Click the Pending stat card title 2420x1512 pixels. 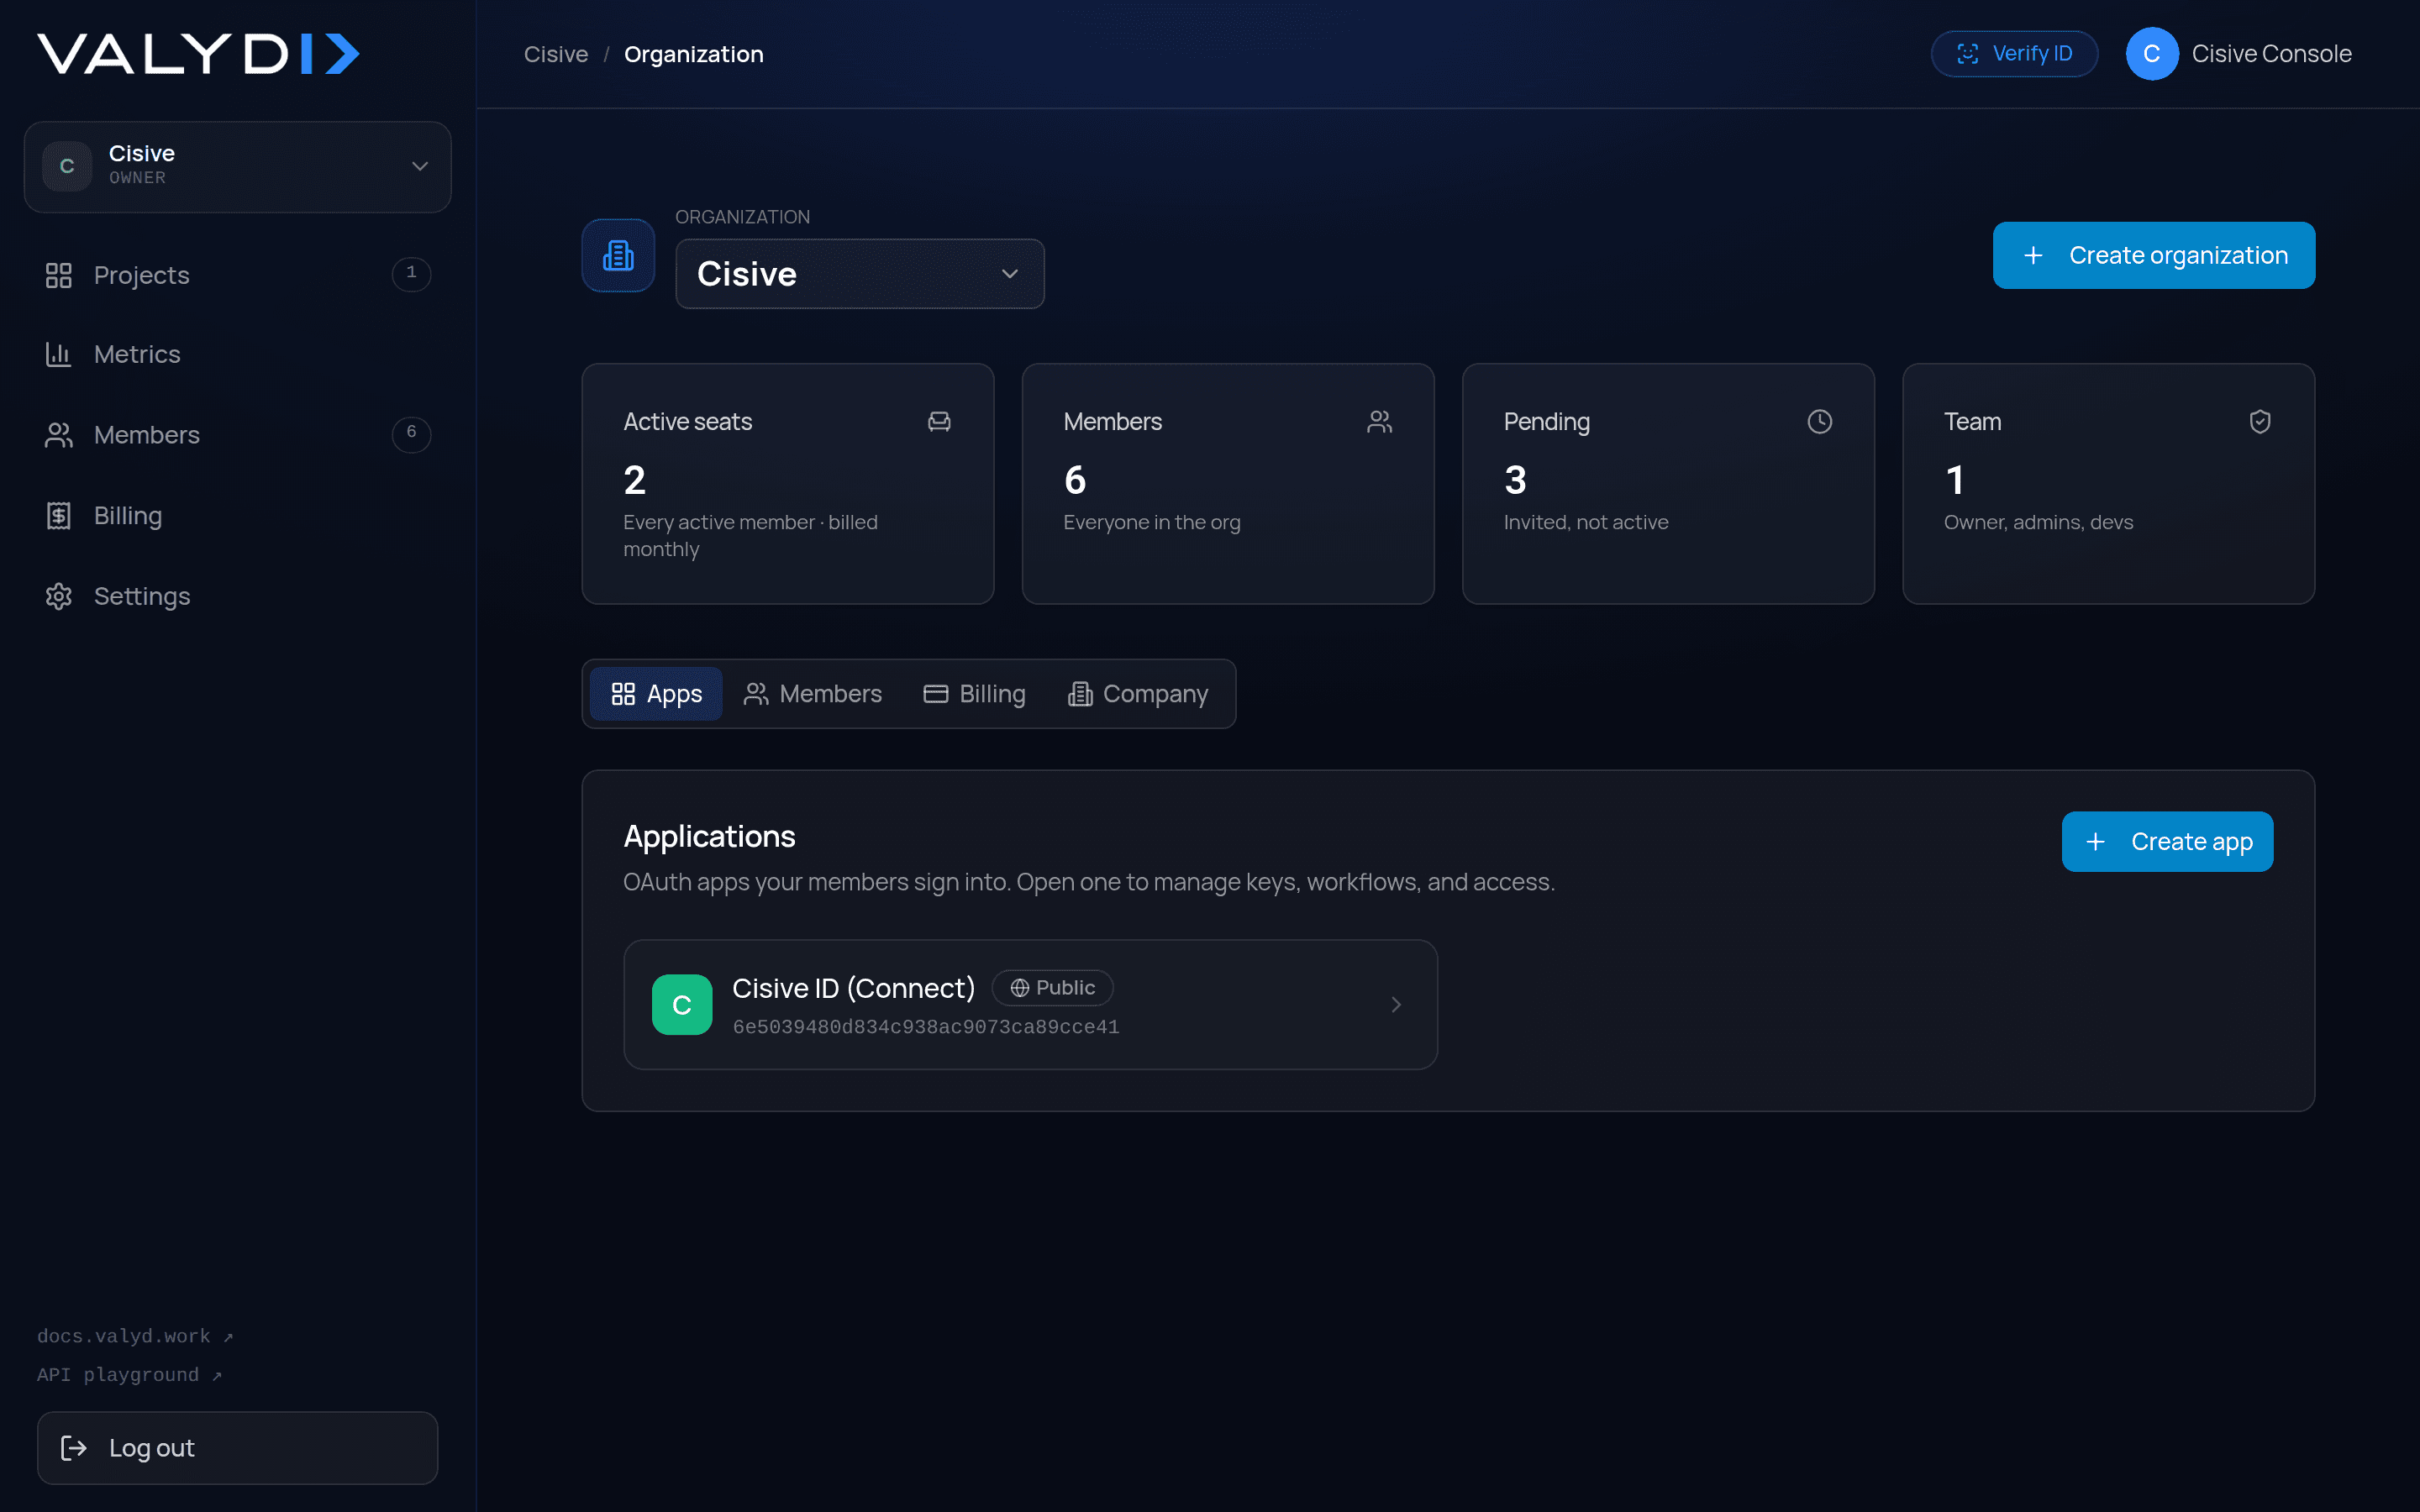(x=1547, y=422)
